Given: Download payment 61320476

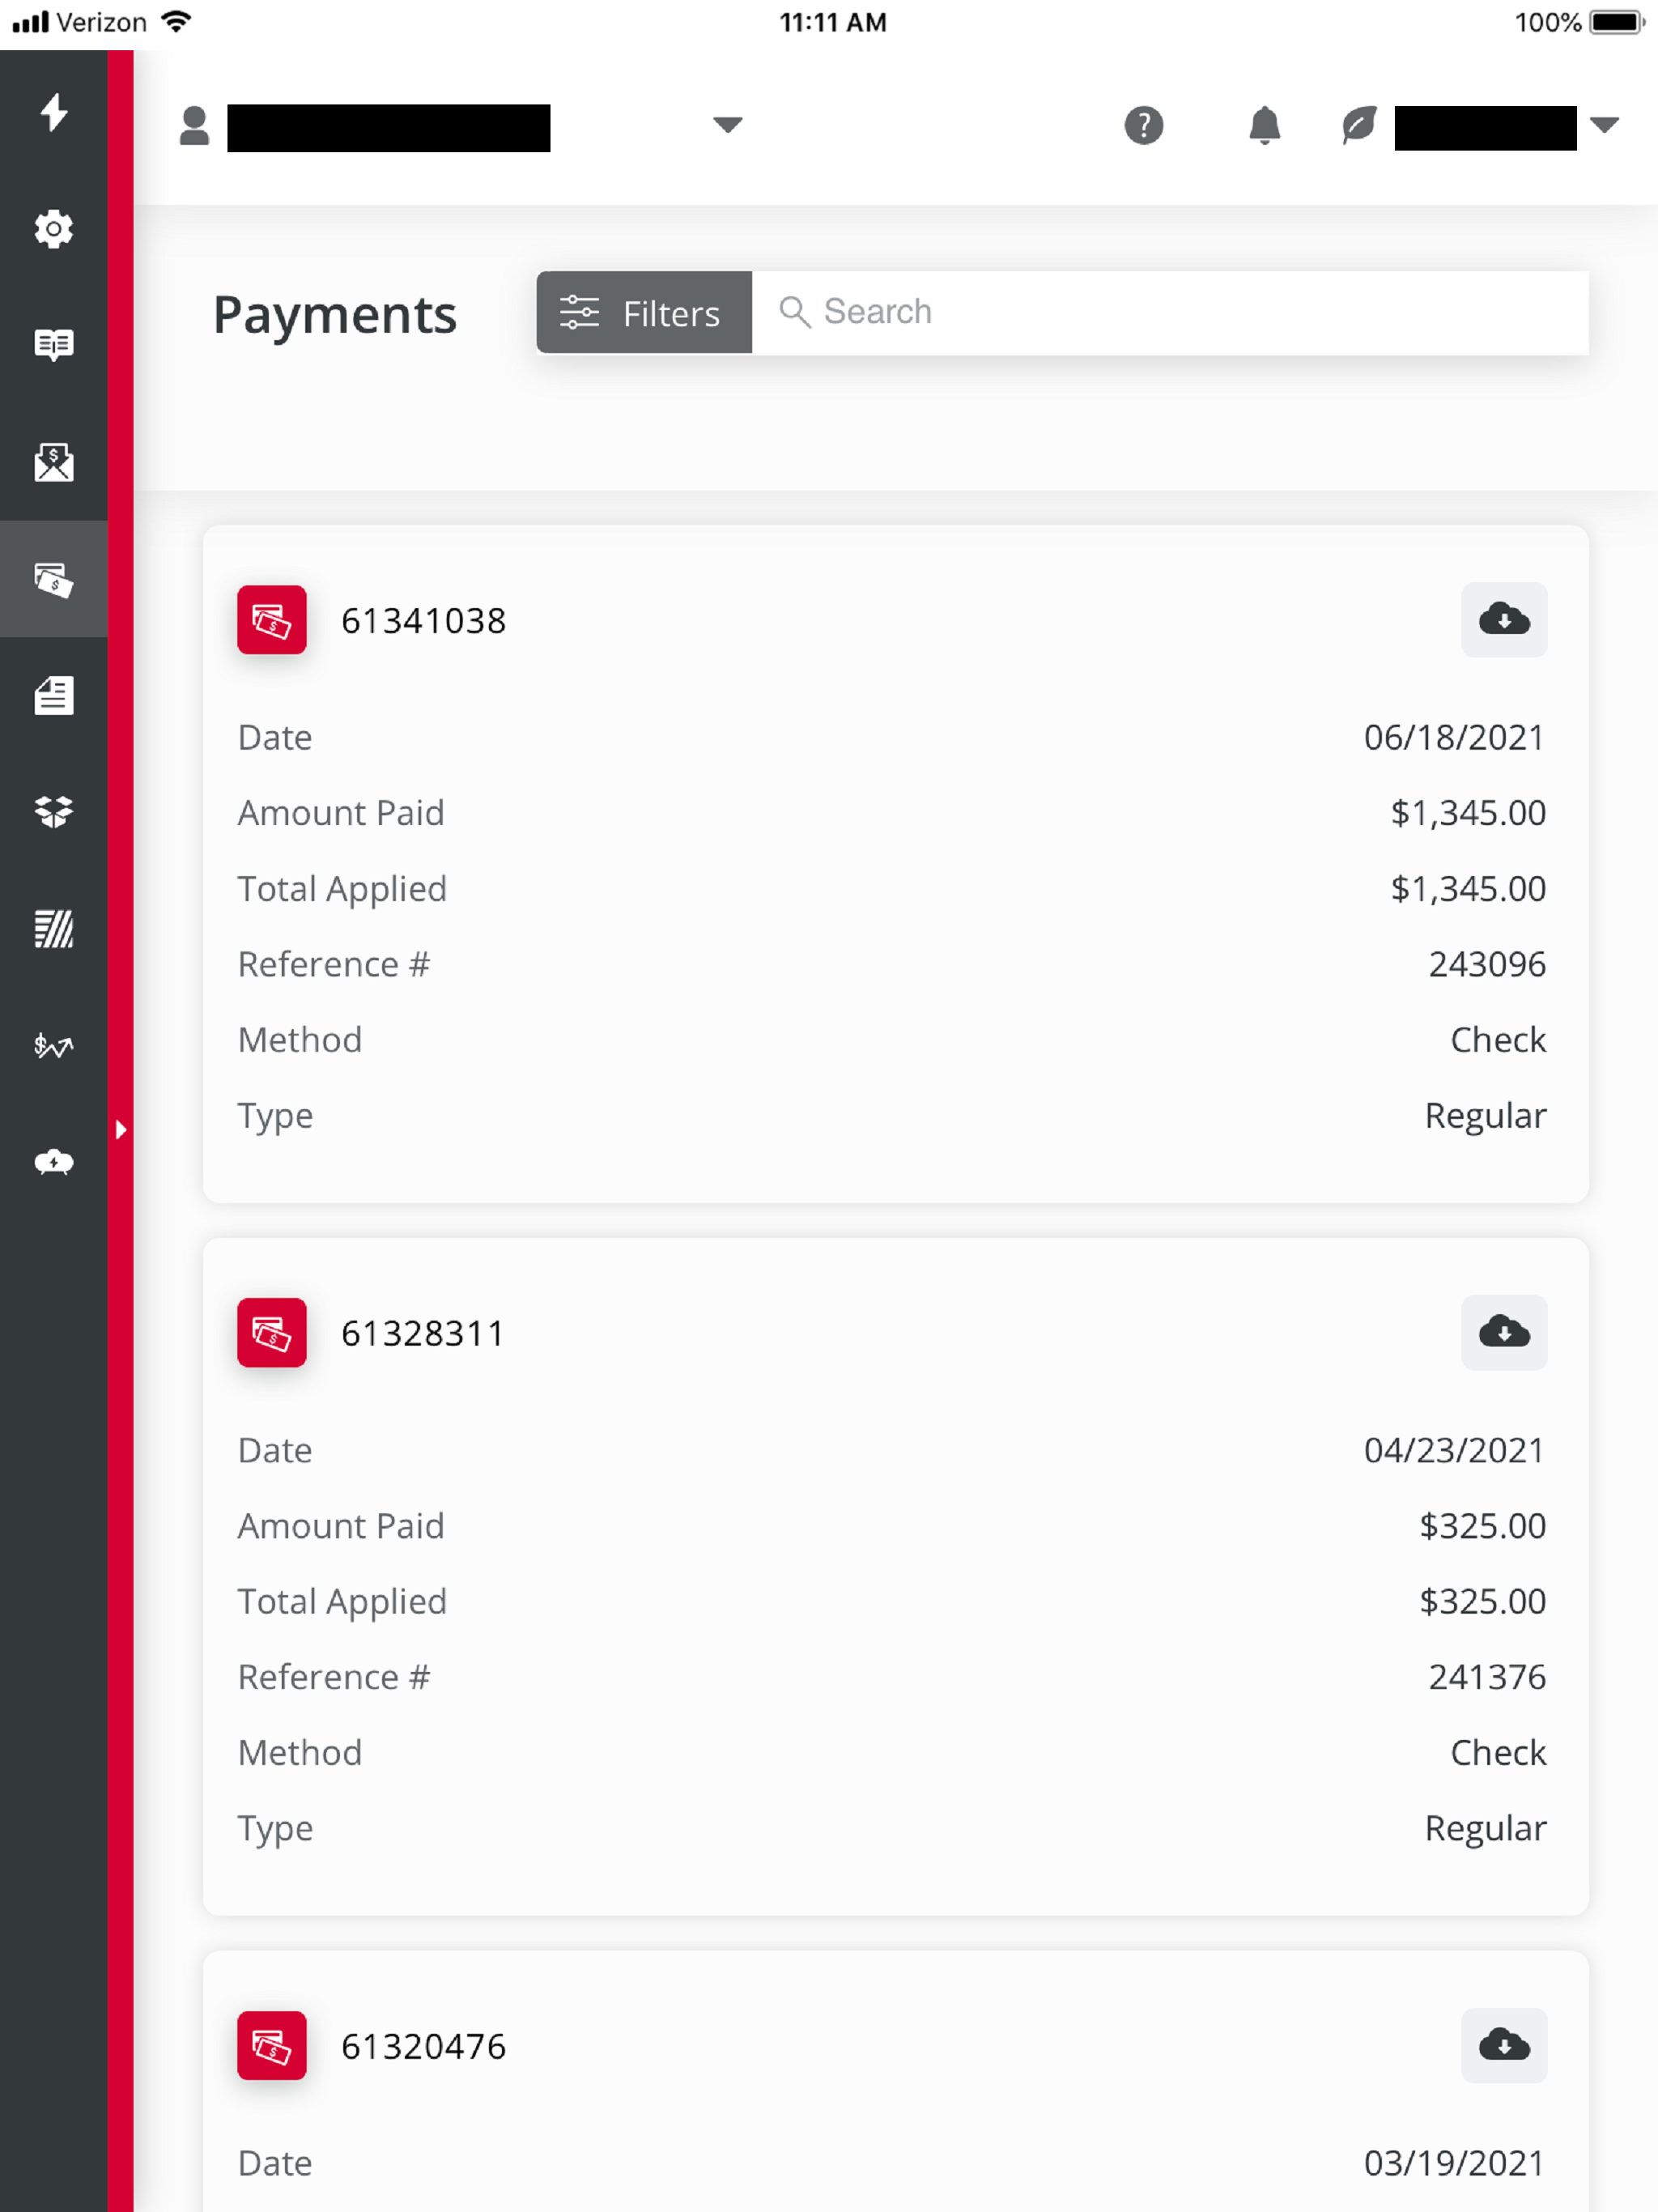Looking at the screenshot, I should point(1504,2046).
